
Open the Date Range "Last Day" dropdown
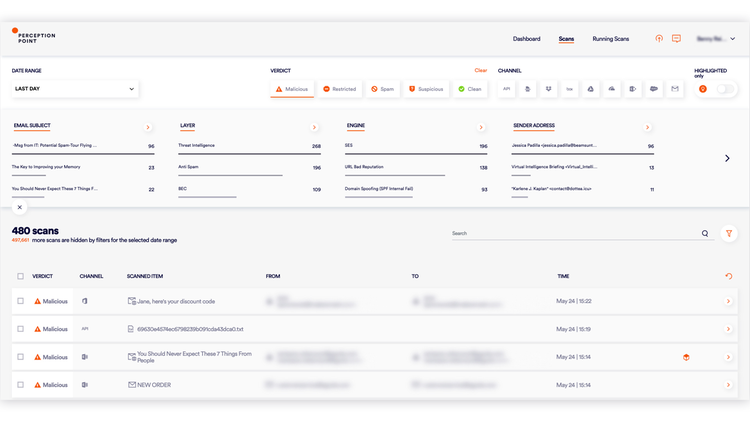click(75, 89)
